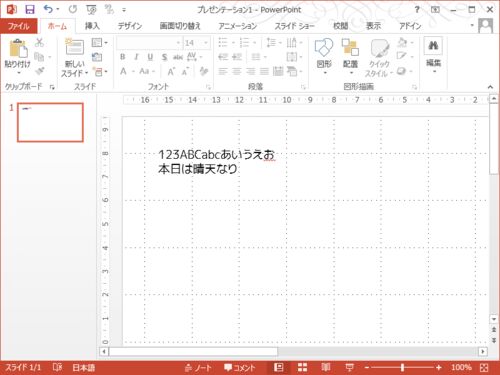
Task: Click zoom in plus button
Action: (x=439, y=368)
